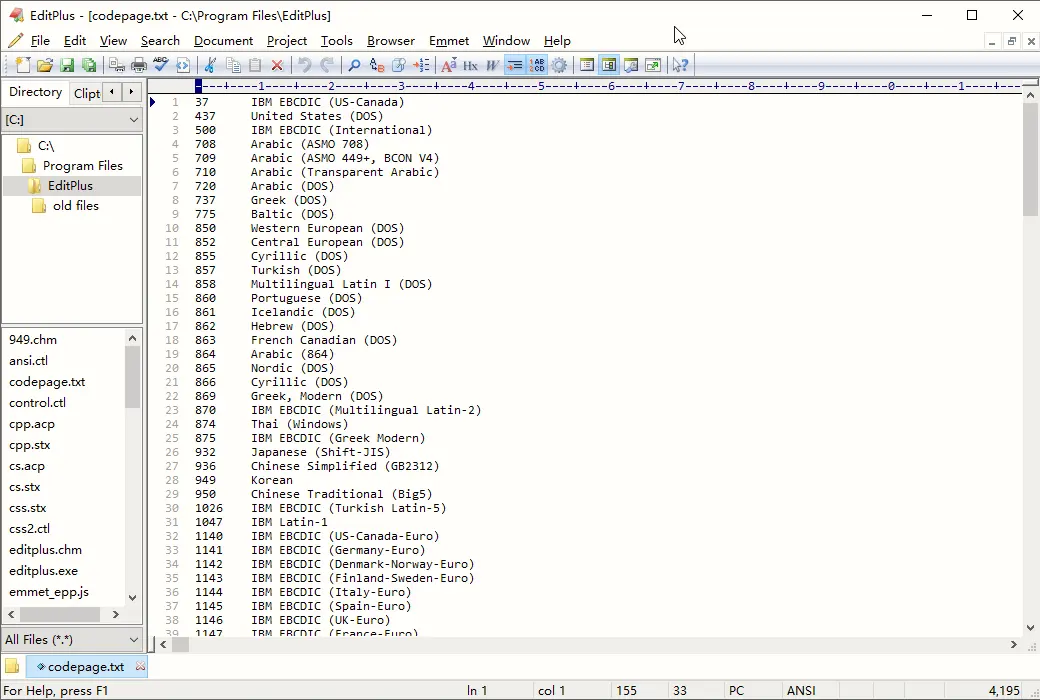1040x700 pixels.
Task: Click the View in Browser icon
Action: click(183, 65)
